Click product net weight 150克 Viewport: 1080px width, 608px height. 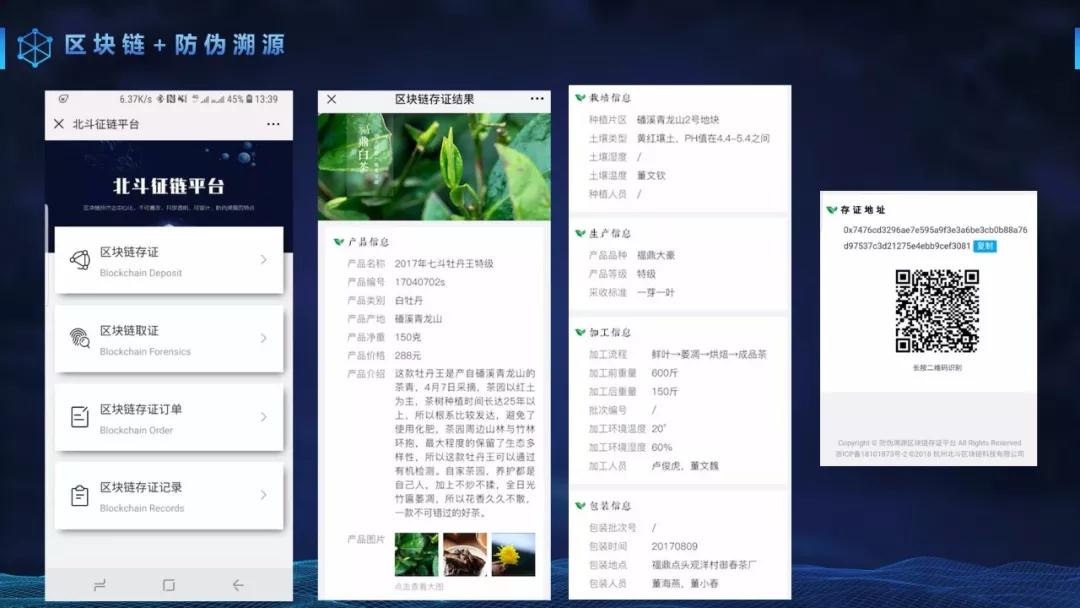click(408, 337)
